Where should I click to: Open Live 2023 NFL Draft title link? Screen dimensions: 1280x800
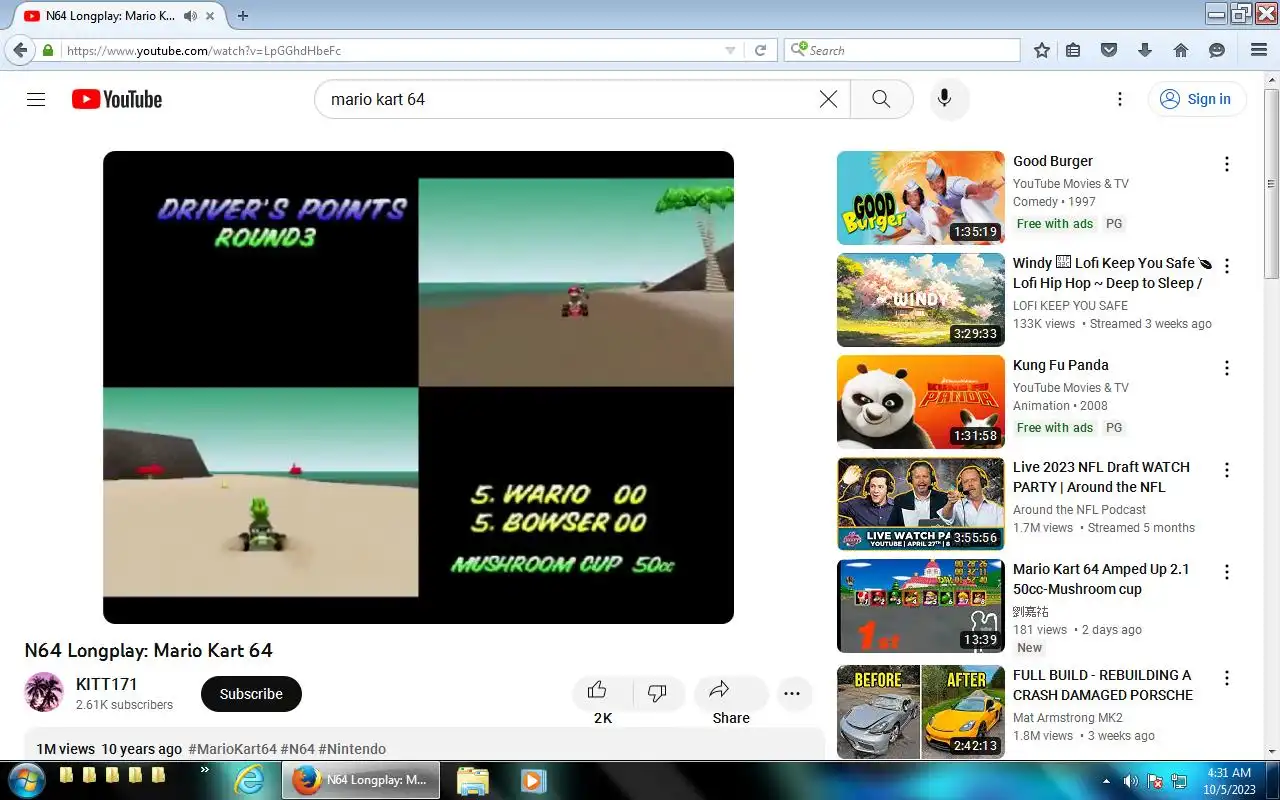(x=1101, y=477)
